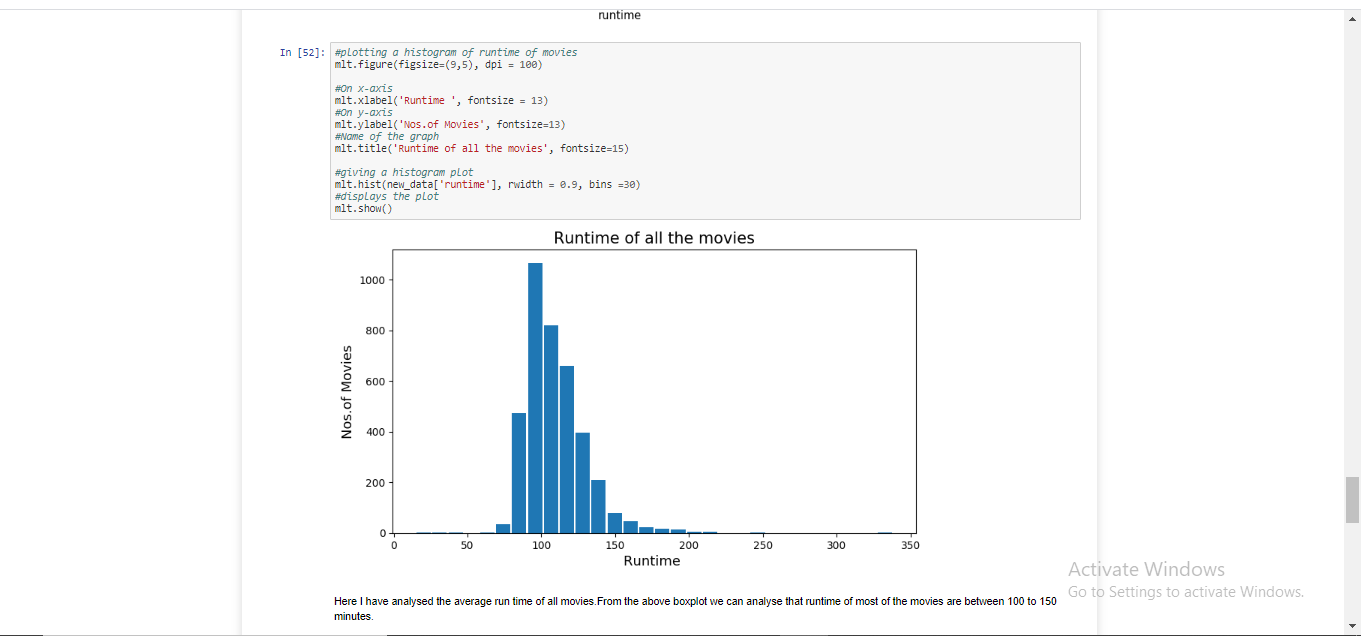Click the plot title 'Runtime of all the movies'
Screen dimensions: 1361x636
(654, 237)
